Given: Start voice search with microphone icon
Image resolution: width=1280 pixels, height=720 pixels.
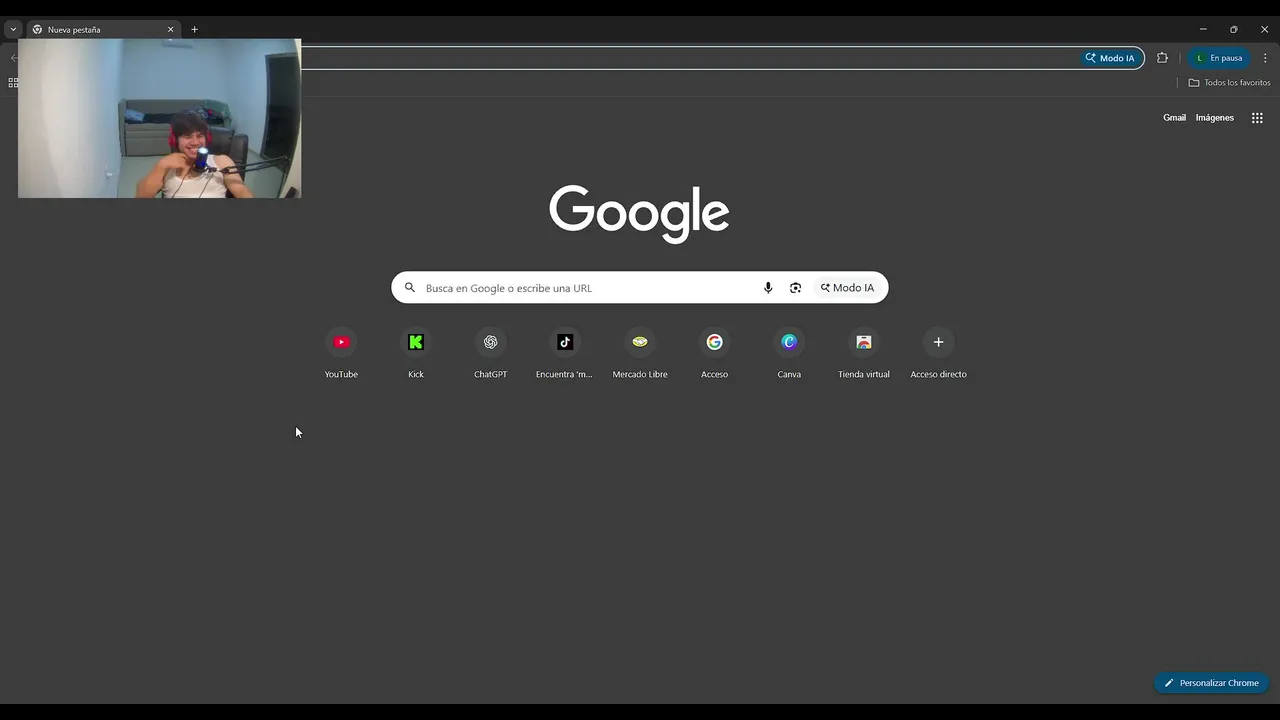Looking at the screenshot, I should click(768, 288).
